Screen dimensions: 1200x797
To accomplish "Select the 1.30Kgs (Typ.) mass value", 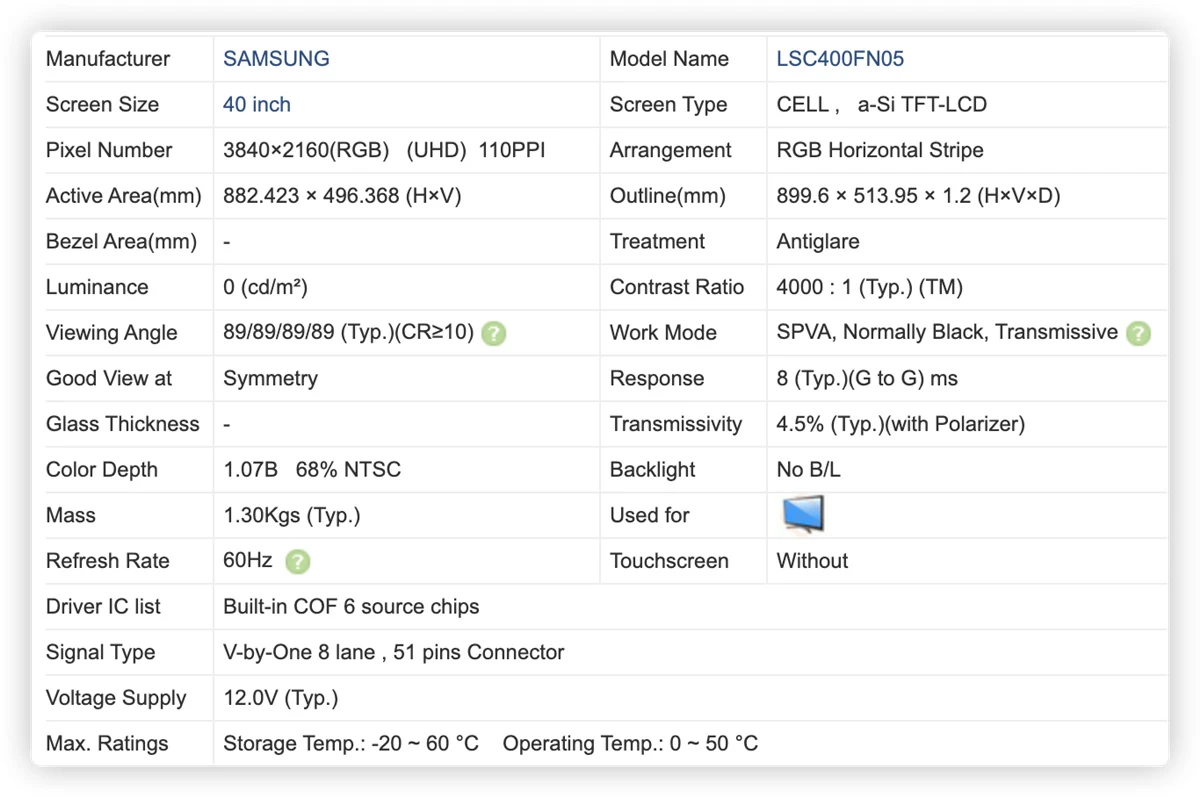I will (292, 516).
